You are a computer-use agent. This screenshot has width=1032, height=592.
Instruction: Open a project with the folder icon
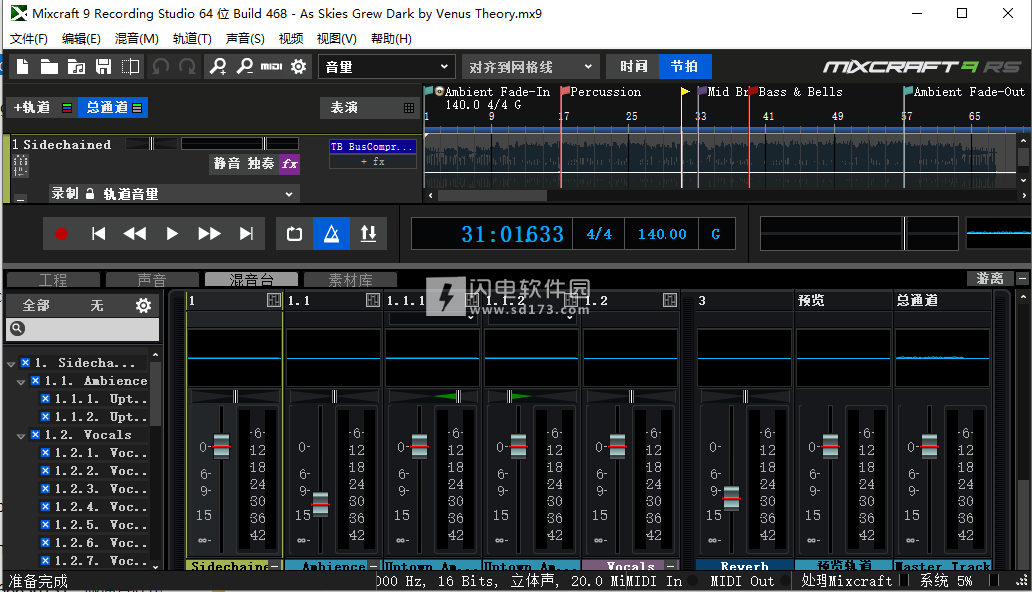[49, 67]
